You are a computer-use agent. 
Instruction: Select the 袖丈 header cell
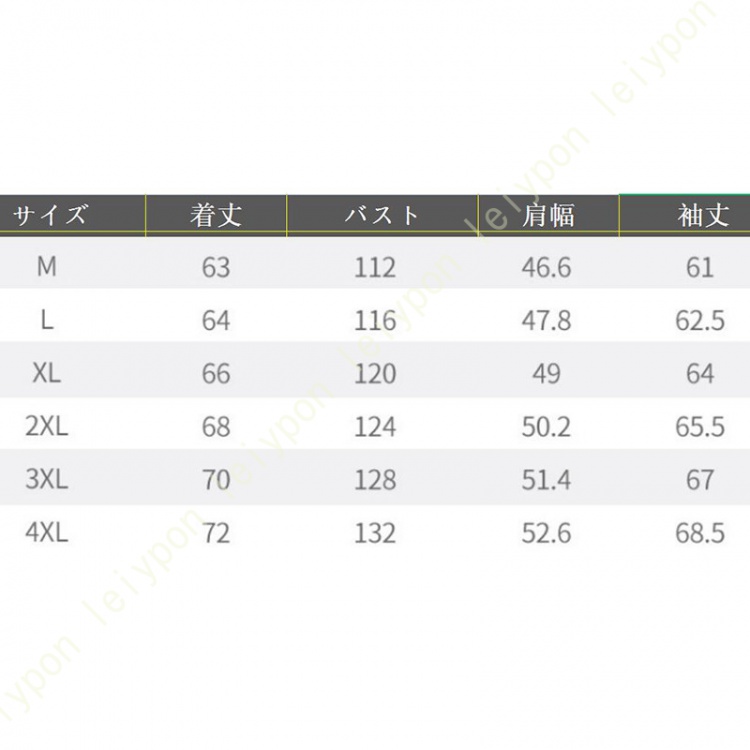click(703, 215)
